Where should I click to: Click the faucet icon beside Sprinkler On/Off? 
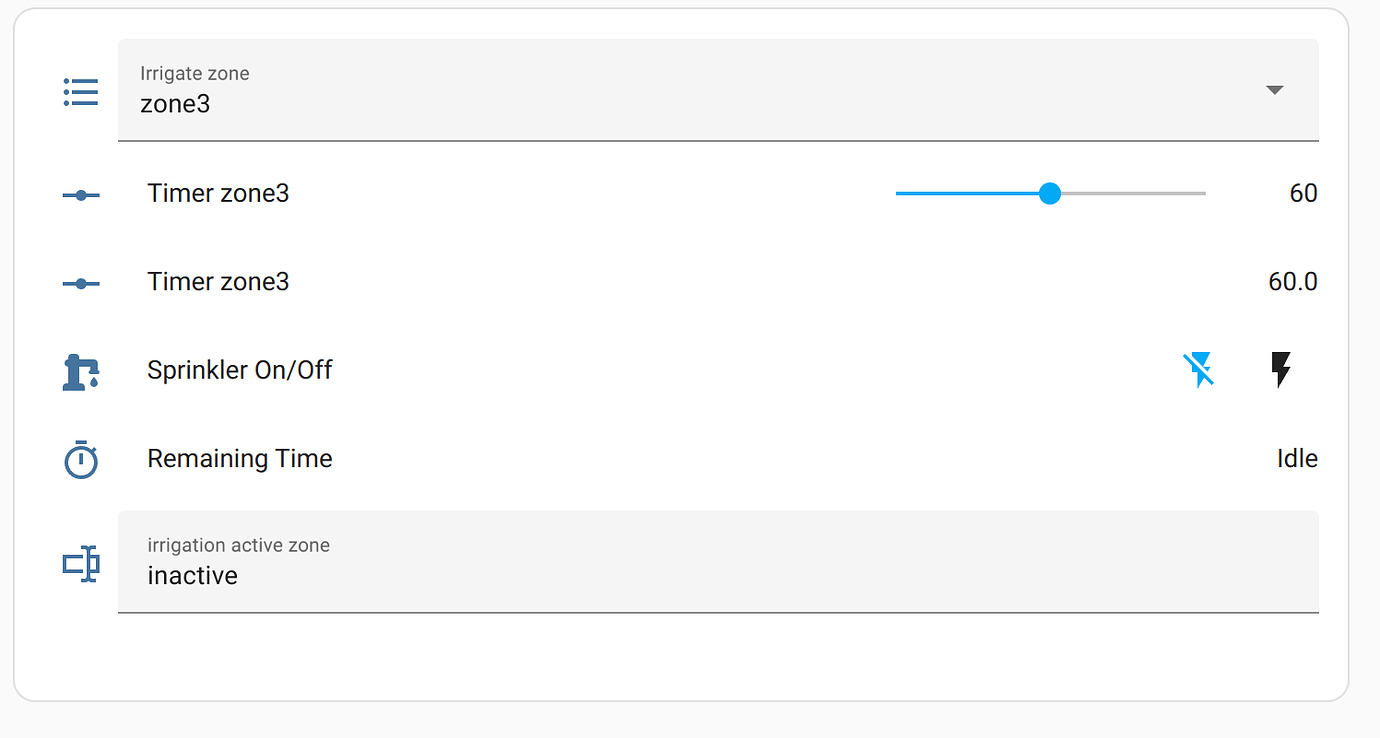click(x=81, y=372)
